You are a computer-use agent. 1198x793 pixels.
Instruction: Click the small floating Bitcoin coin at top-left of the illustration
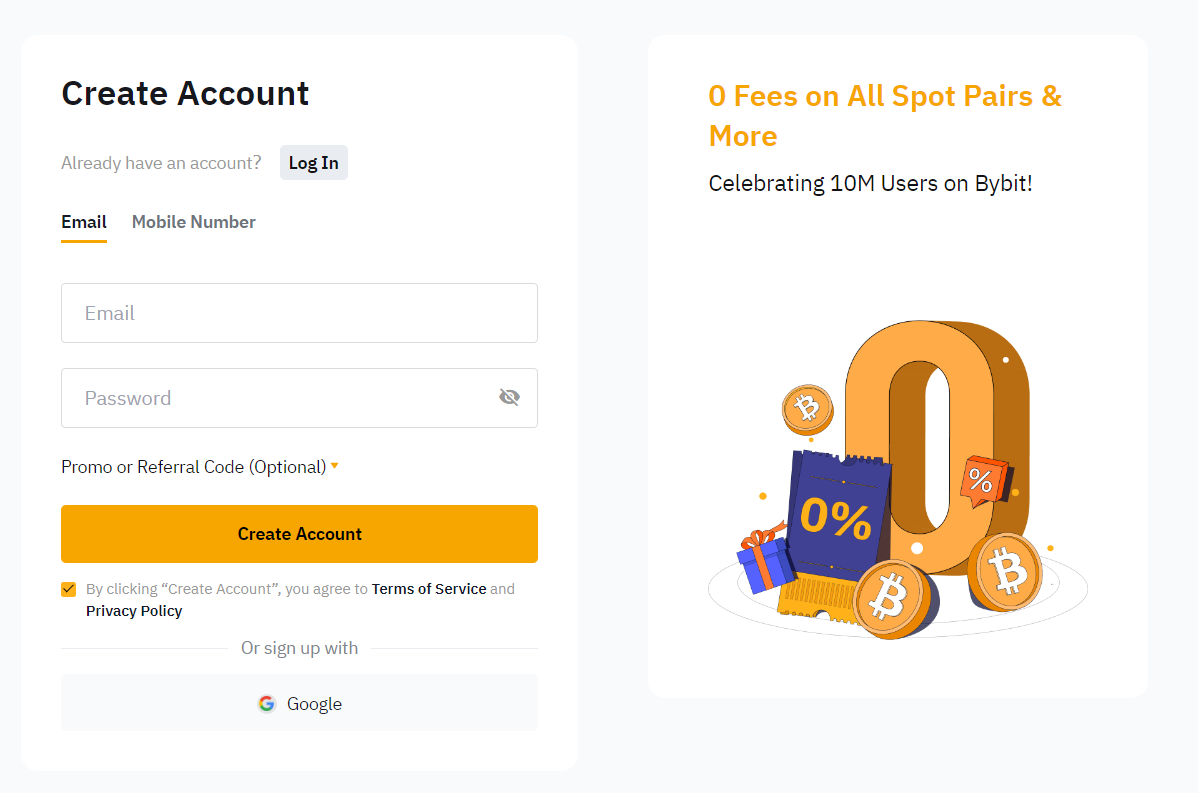tap(808, 409)
